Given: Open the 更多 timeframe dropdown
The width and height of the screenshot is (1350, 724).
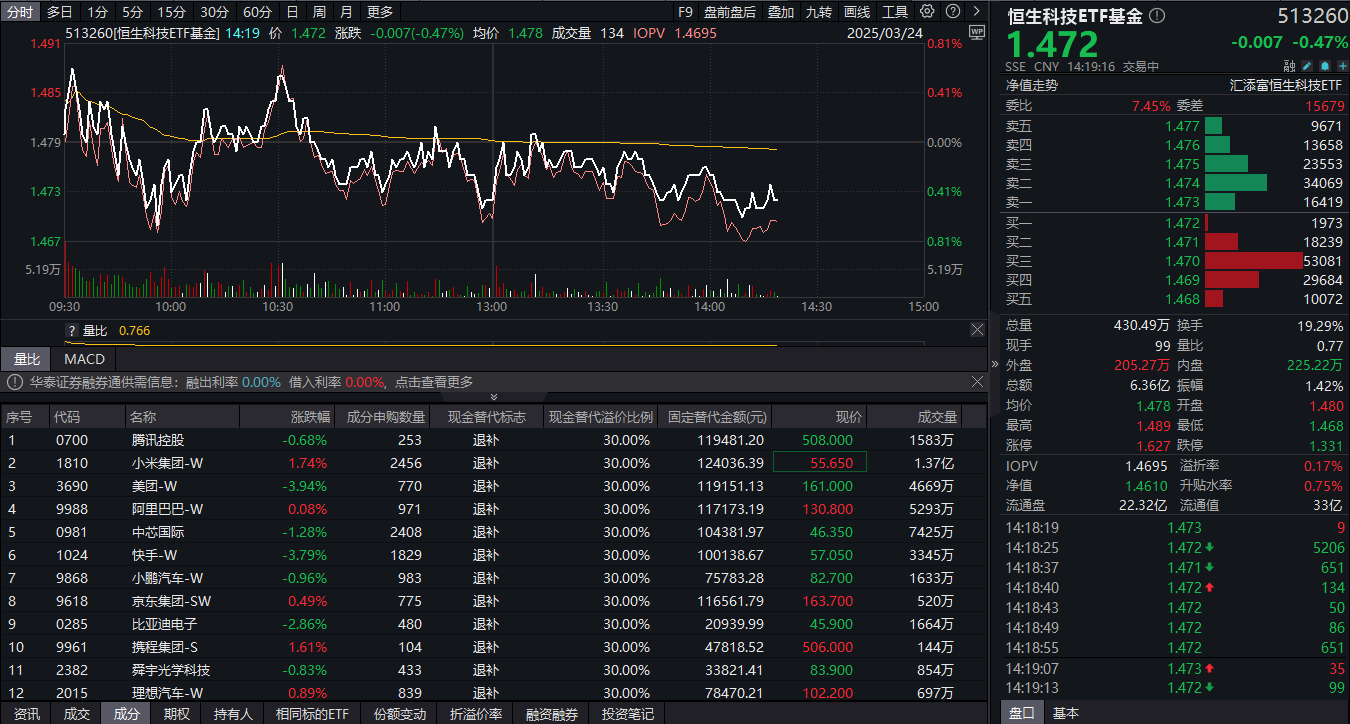Looking at the screenshot, I should [378, 12].
